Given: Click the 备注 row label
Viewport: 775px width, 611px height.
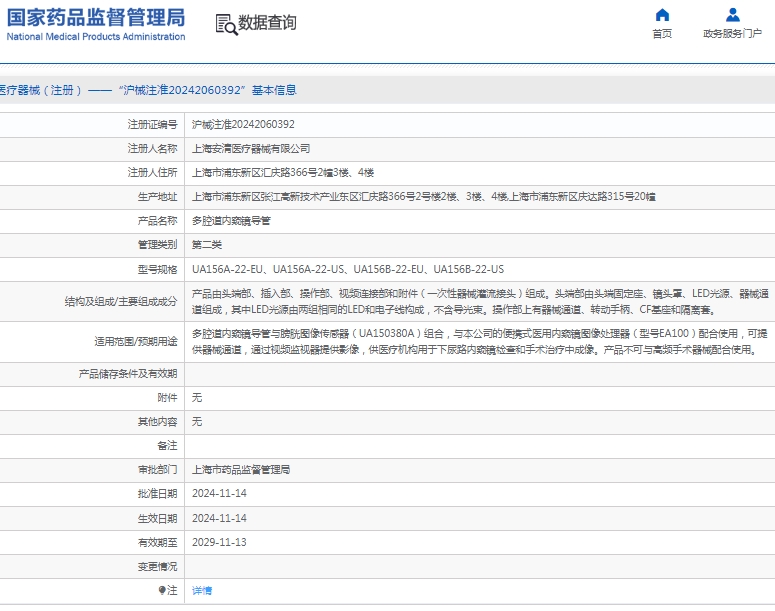Looking at the screenshot, I should (x=167, y=445).
